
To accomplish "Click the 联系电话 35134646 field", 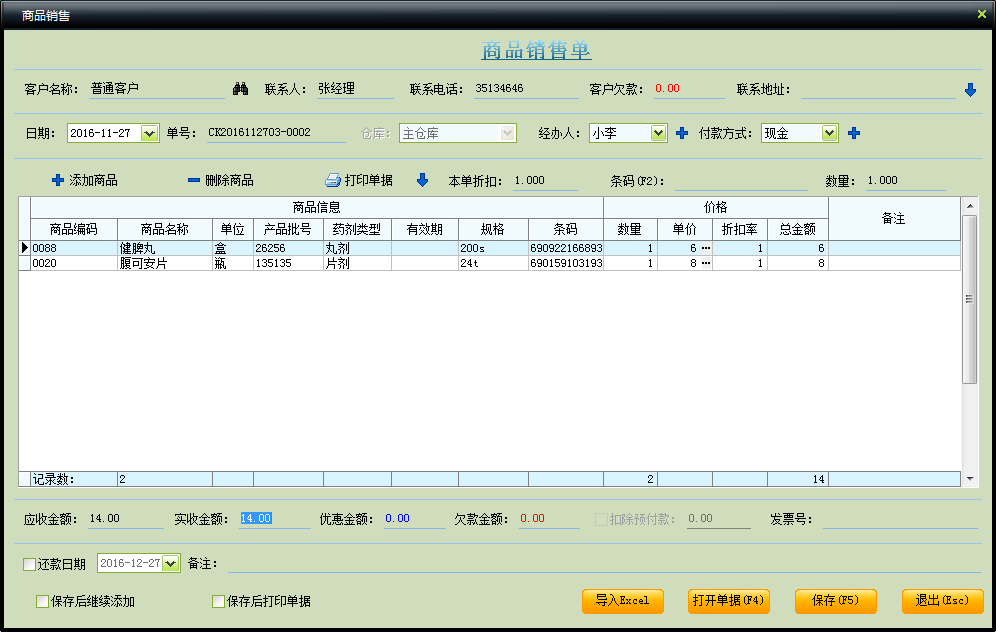I will [x=526, y=89].
